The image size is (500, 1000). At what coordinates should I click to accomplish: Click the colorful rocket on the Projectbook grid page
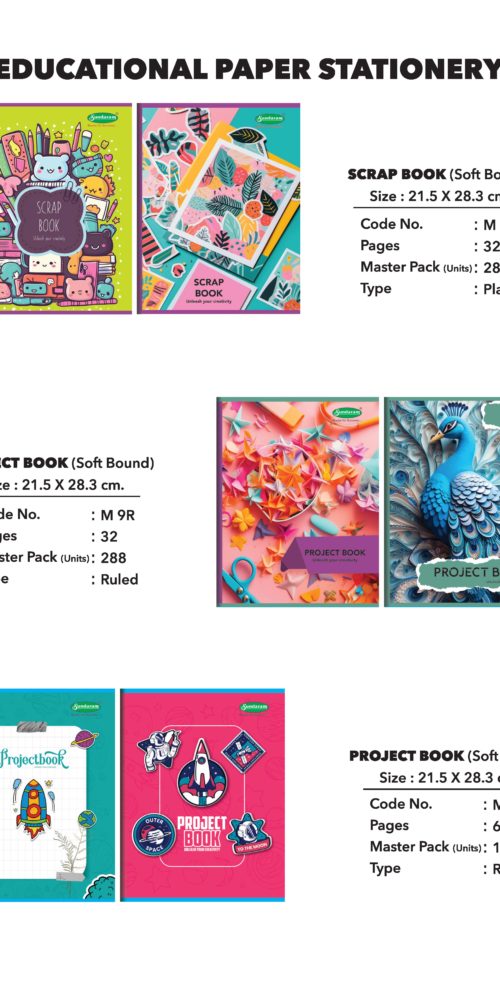(x=33, y=808)
